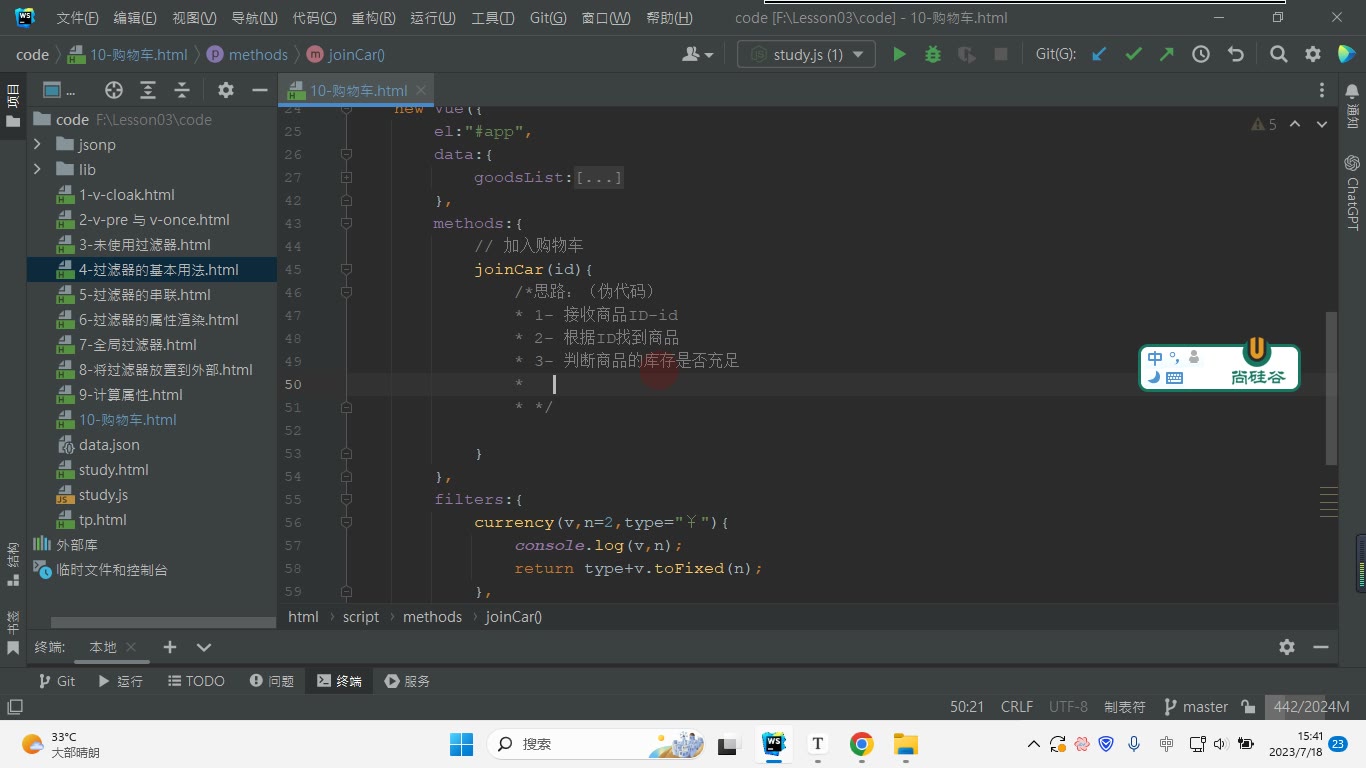The image size is (1366, 768).
Task: Open Search Everywhere magnifier icon
Action: [1279, 55]
